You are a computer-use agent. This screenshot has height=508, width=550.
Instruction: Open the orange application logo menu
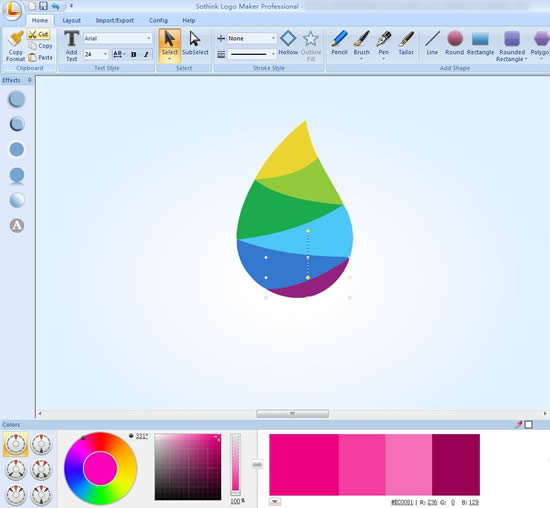[x=12, y=10]
